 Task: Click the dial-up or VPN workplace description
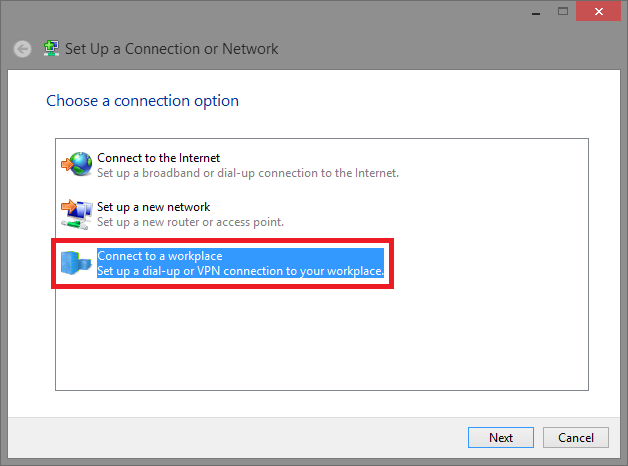(240, 271)
